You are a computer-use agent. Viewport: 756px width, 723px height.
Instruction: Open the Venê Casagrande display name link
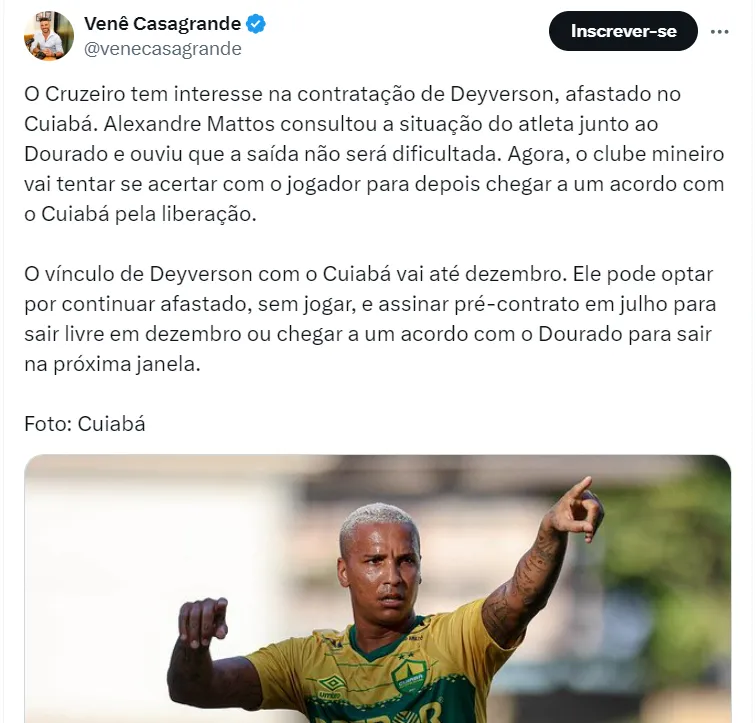pyautogui.click(x=162, y=24)
